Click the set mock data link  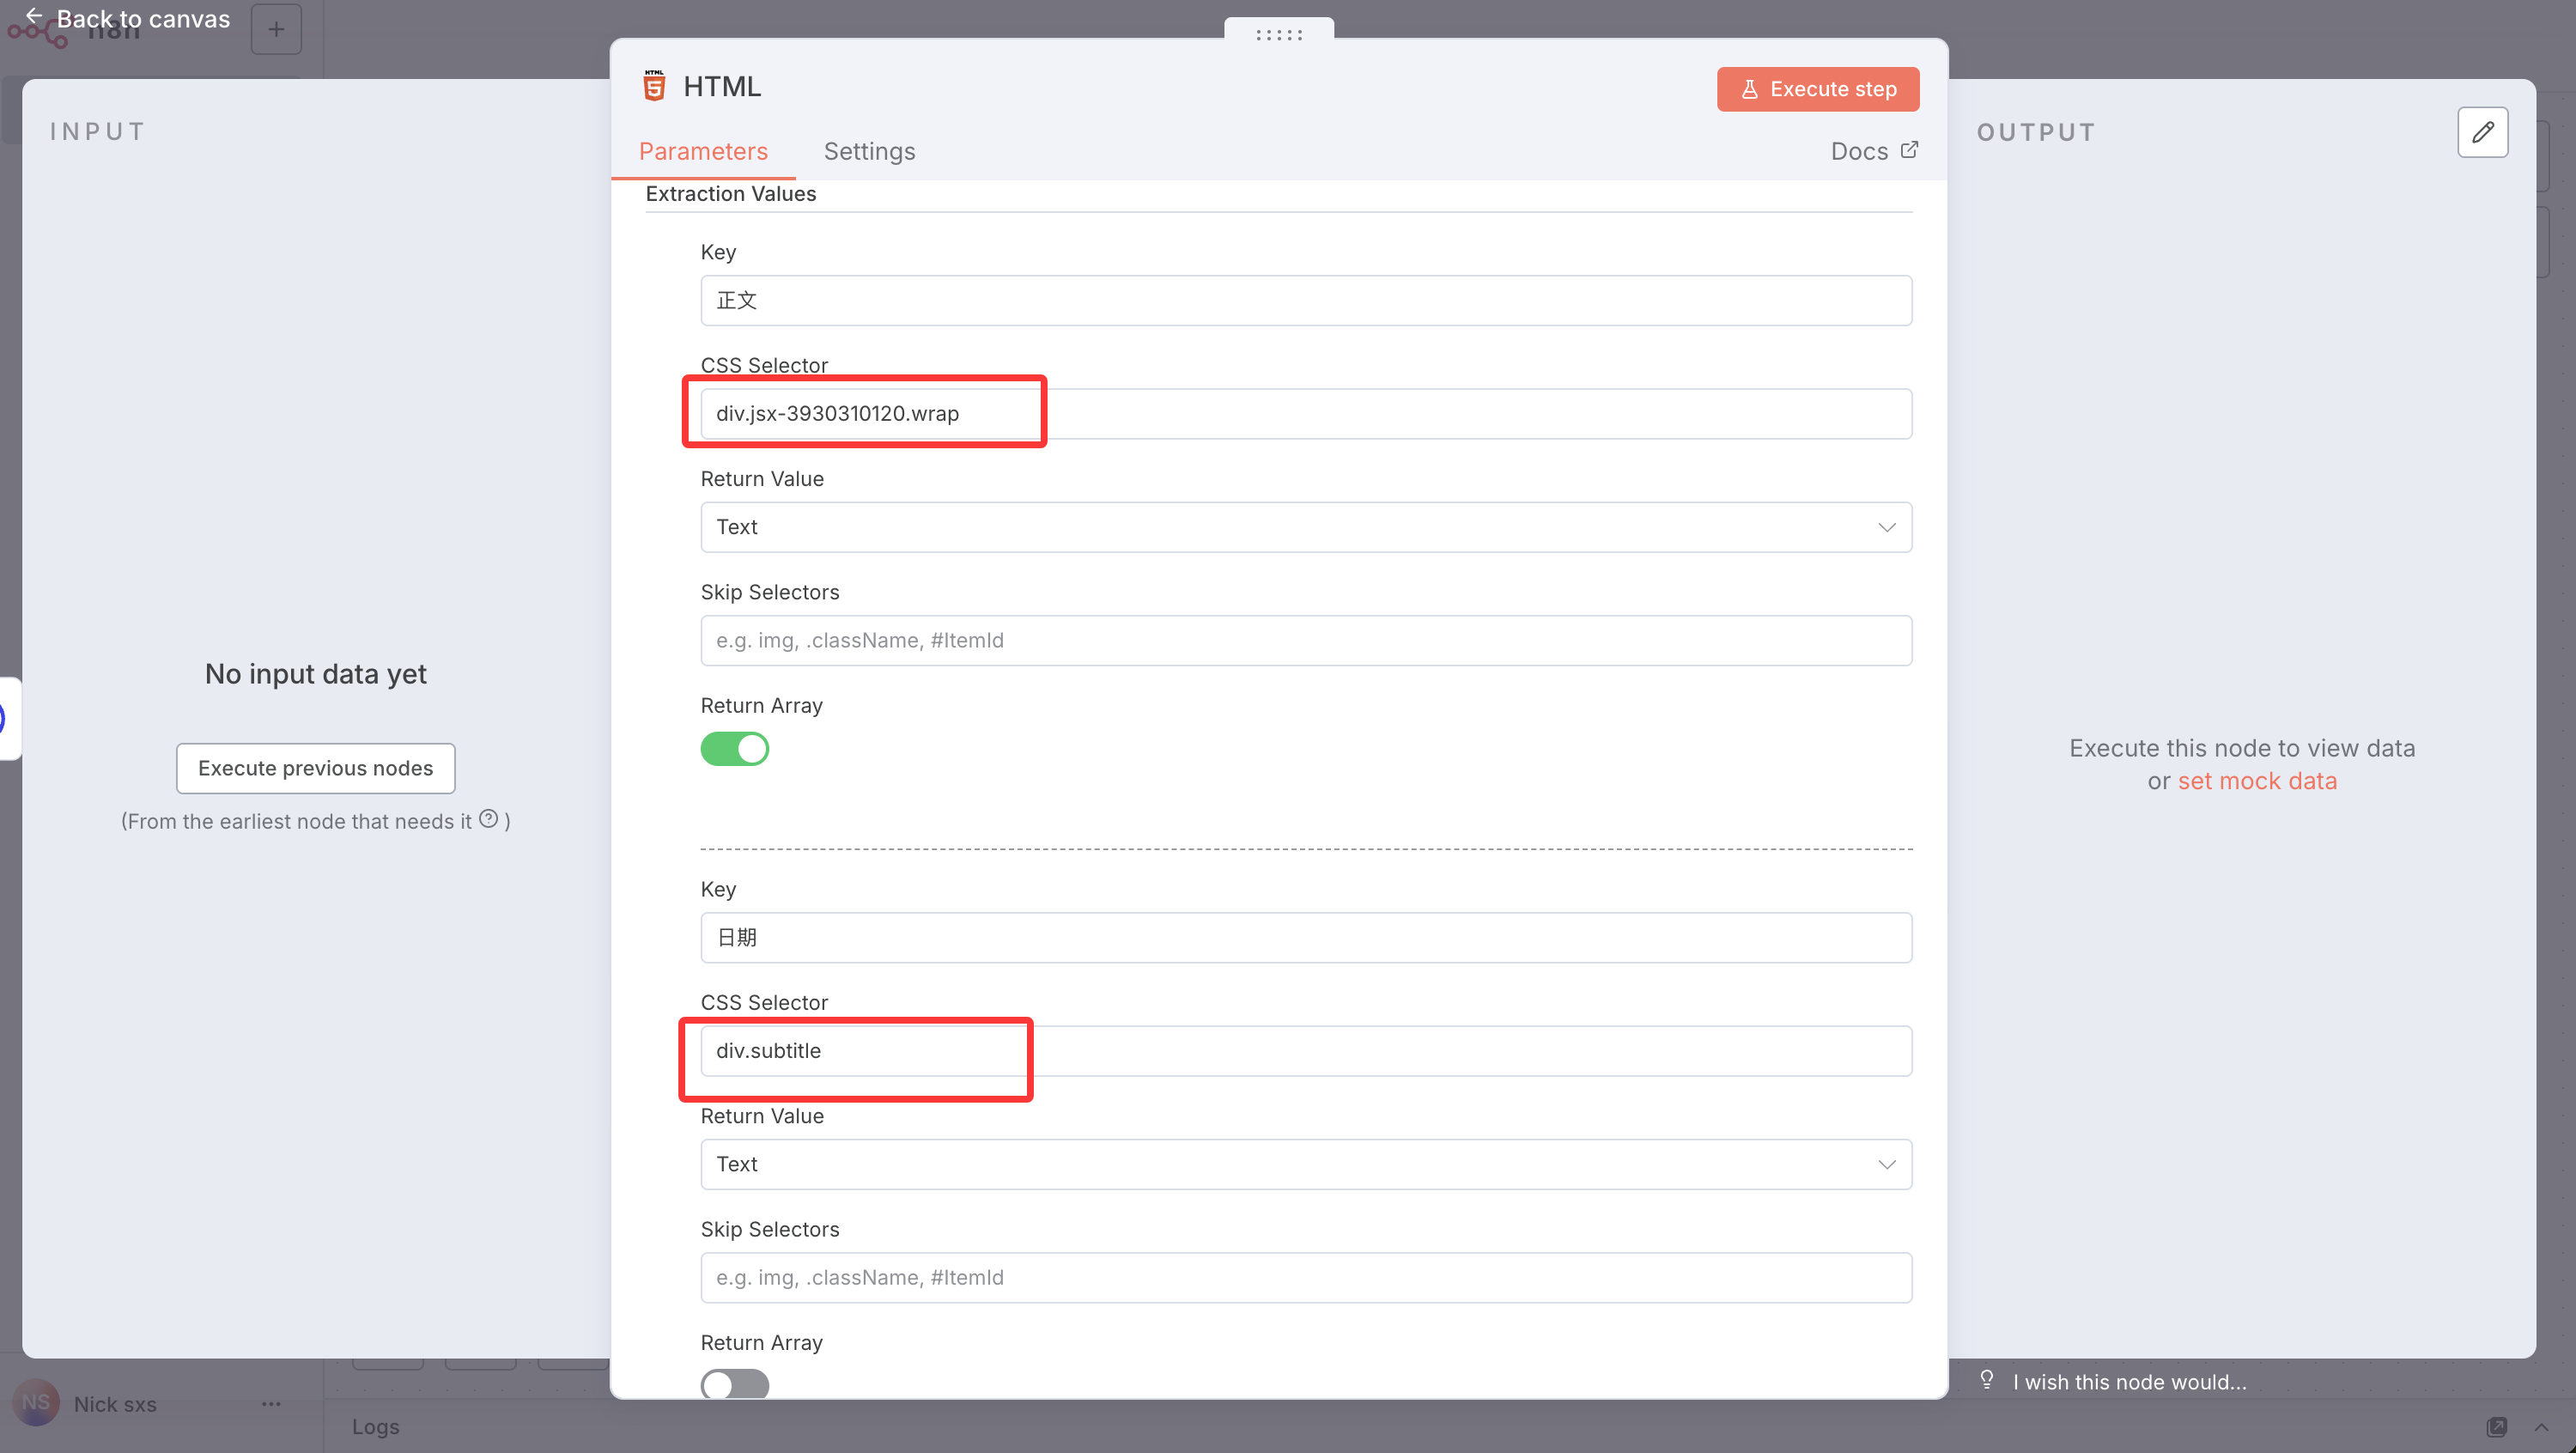coord(2257,781)
